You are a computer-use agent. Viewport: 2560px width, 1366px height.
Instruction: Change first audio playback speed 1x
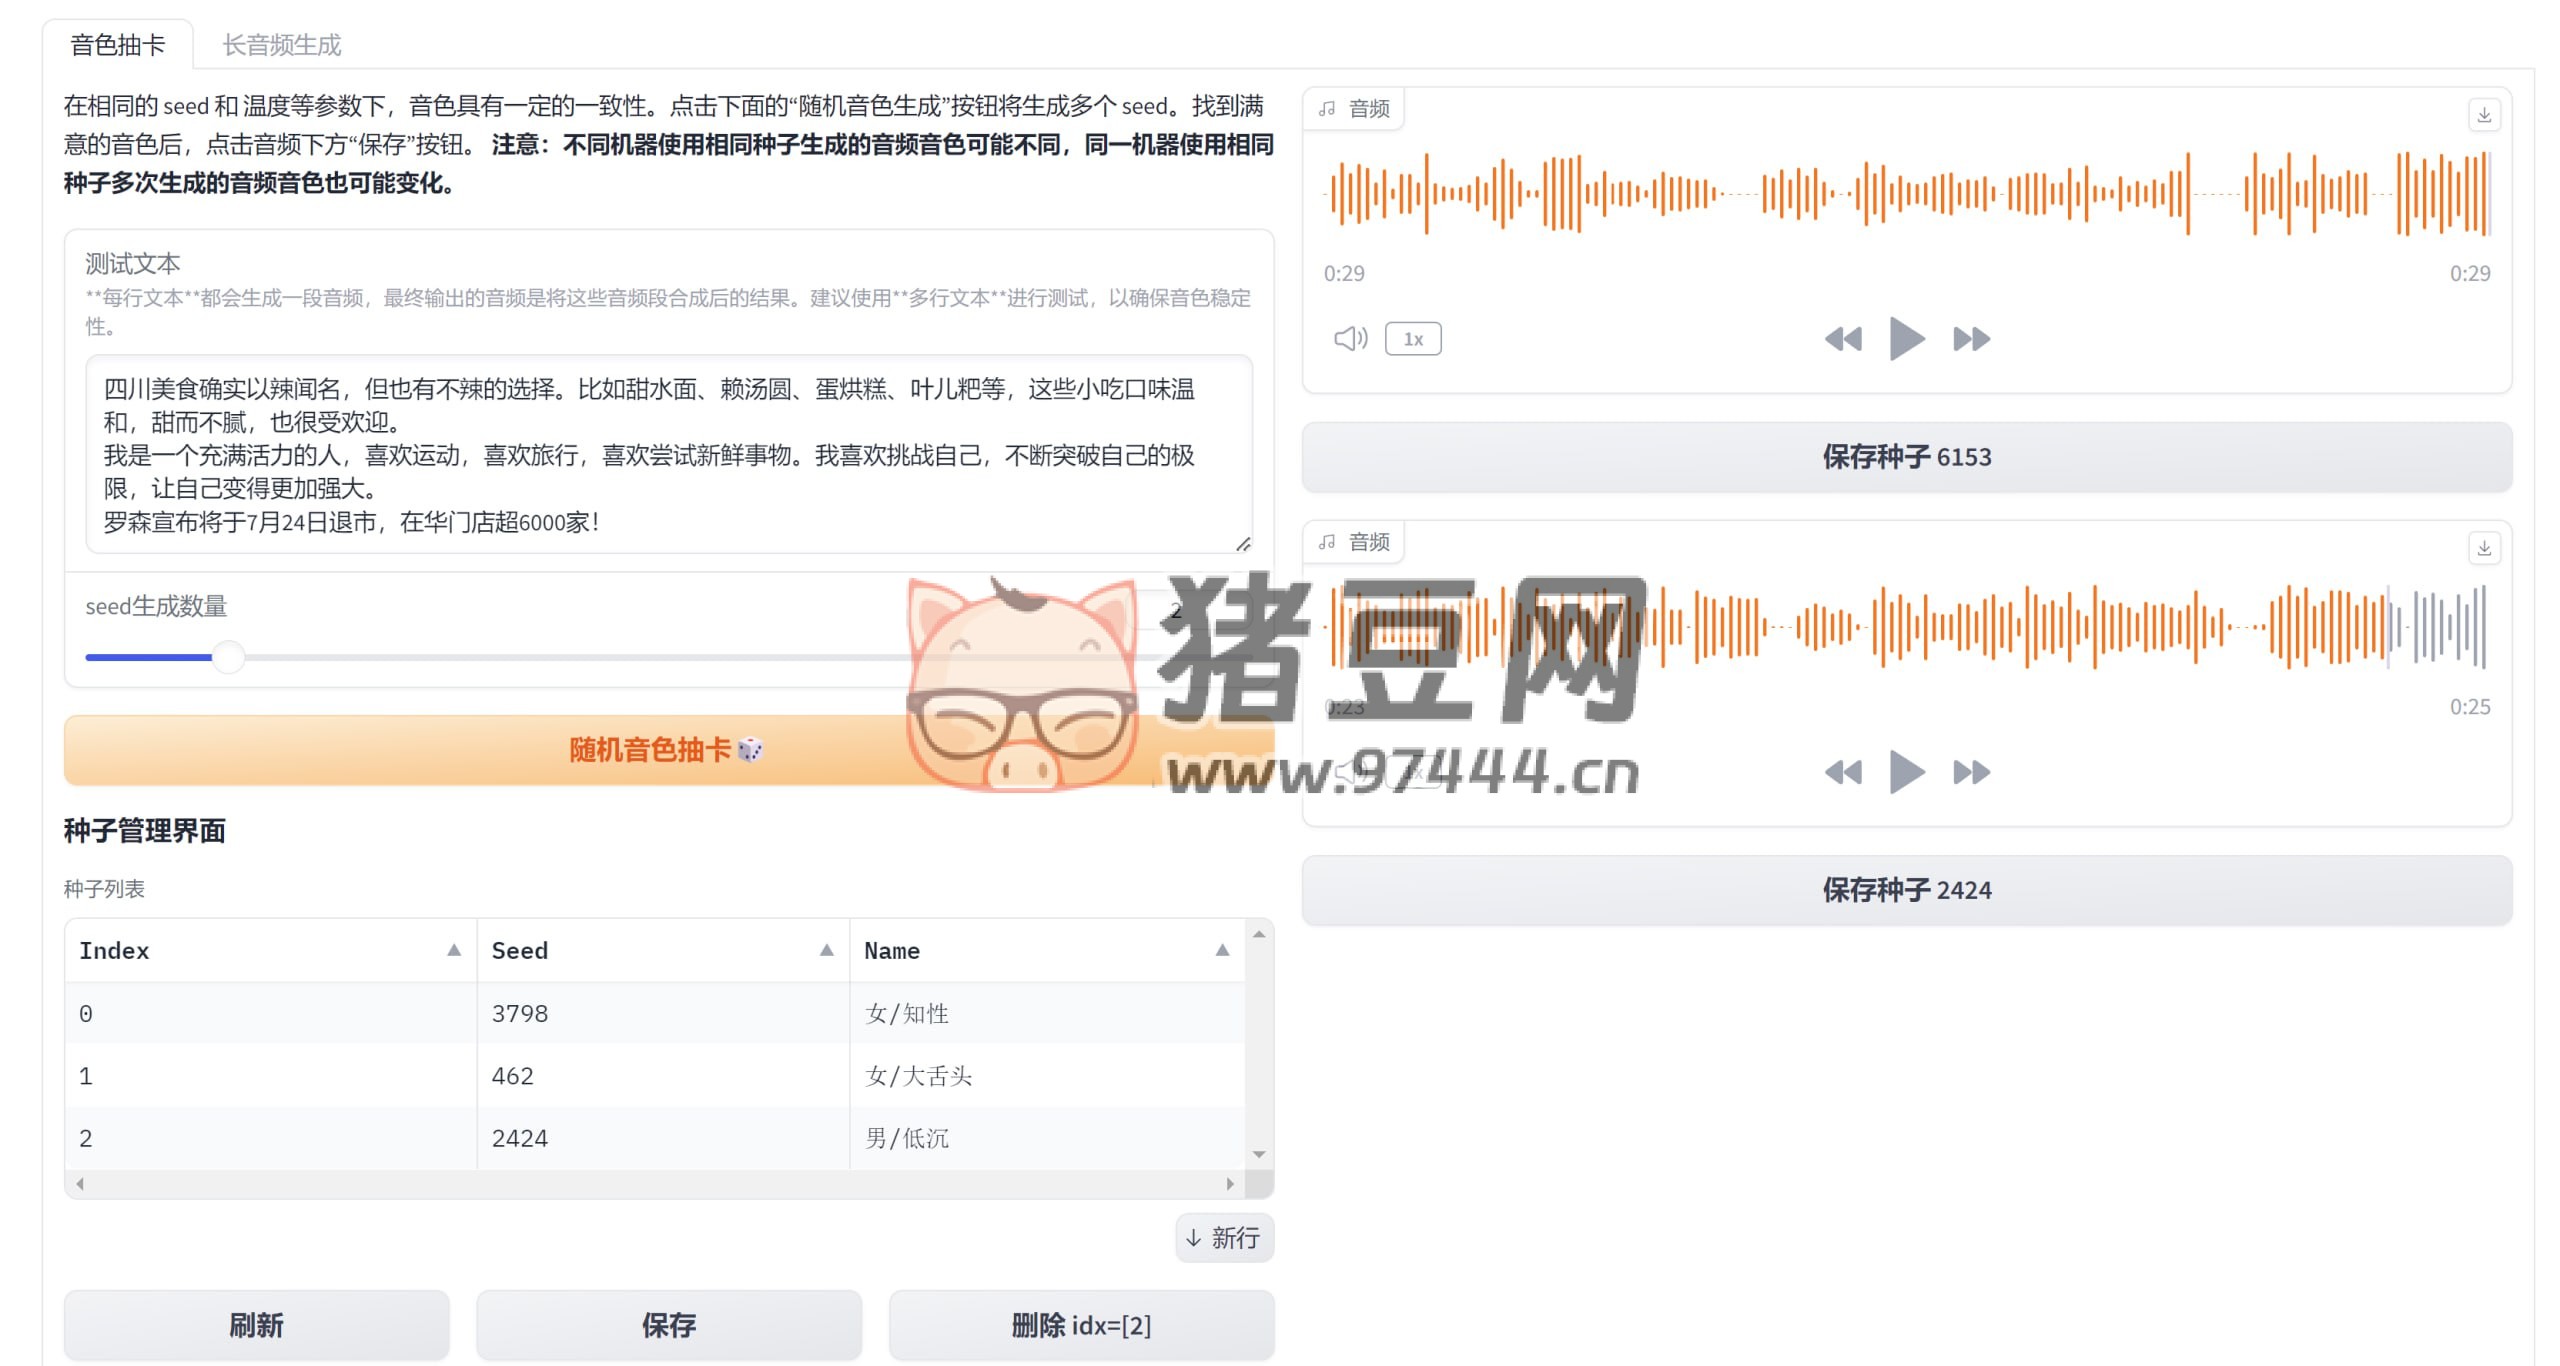(1413, 339)
